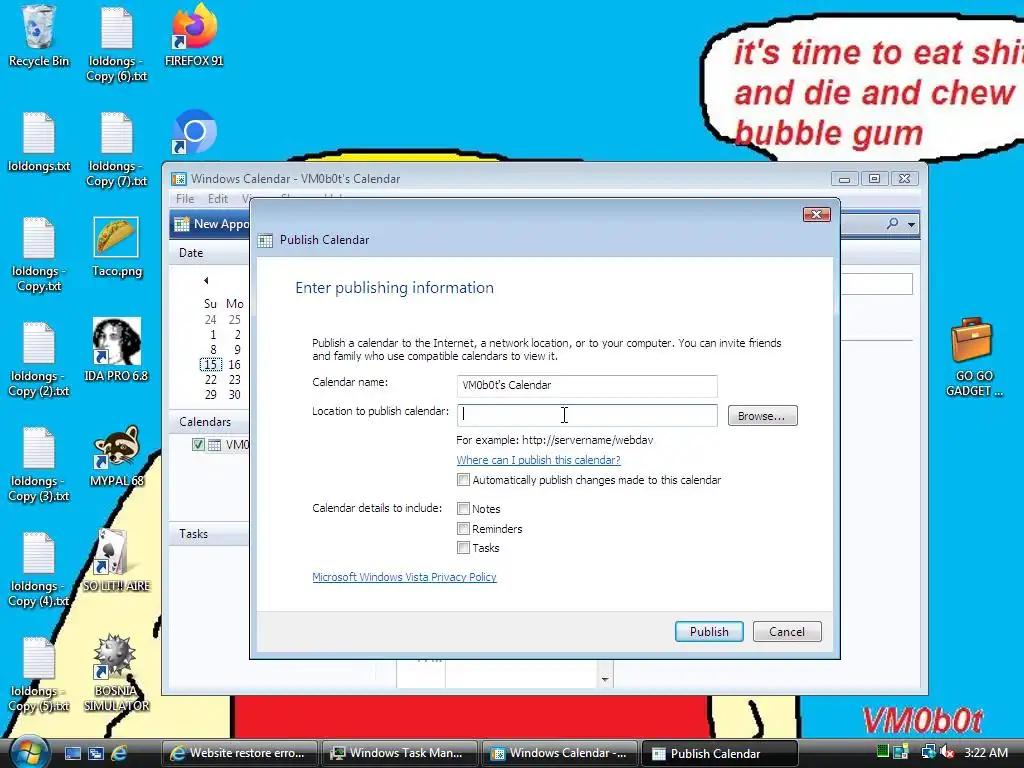Switch to Website restore error taskbar item
Image resolution: width=1024 pixels, height=768 pixels.
pyautogui.click(x=239, y=753)
